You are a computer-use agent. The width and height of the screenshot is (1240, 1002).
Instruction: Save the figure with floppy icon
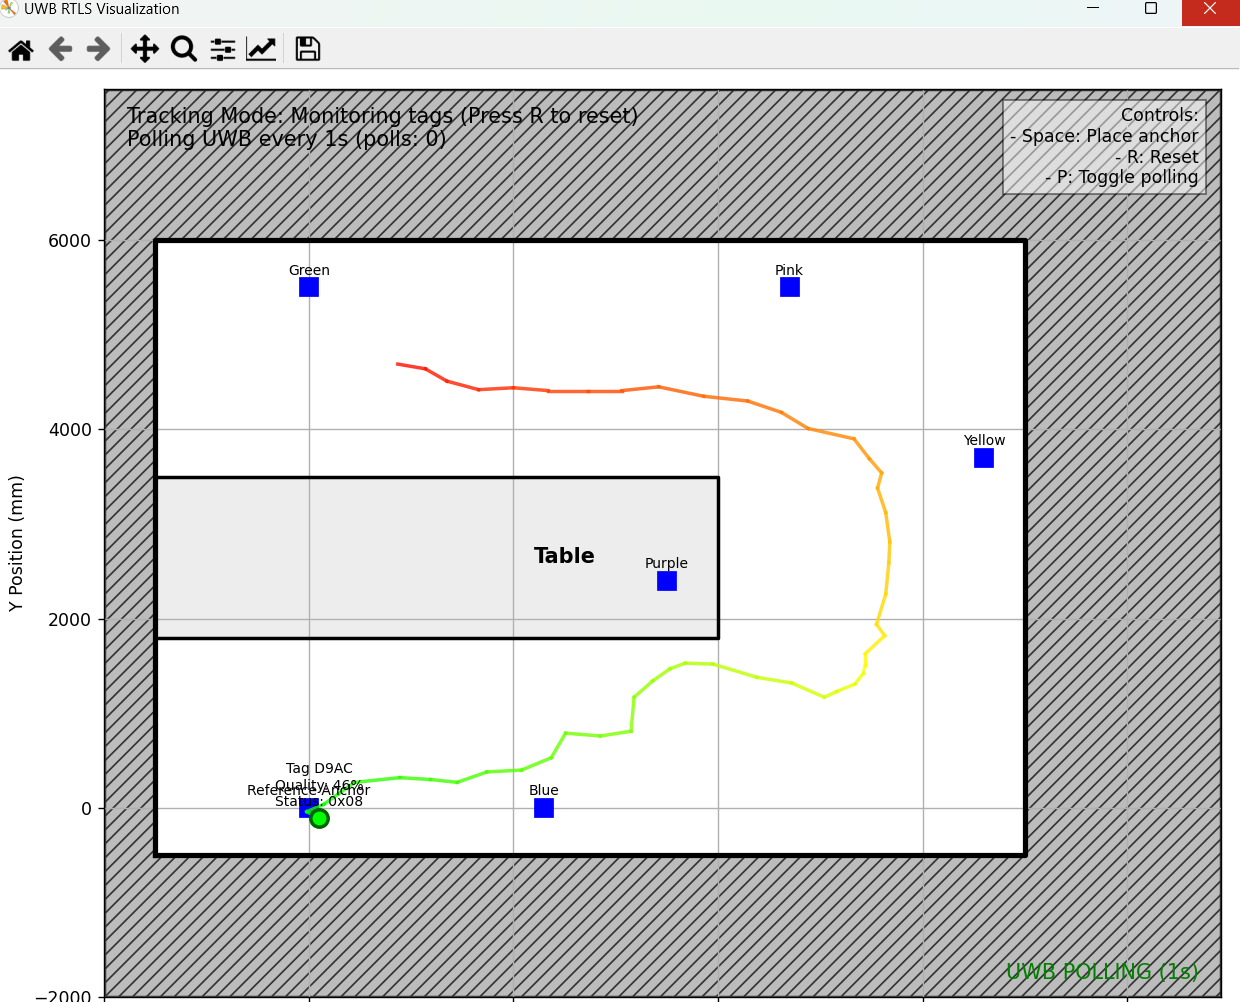tap(308, 49)
